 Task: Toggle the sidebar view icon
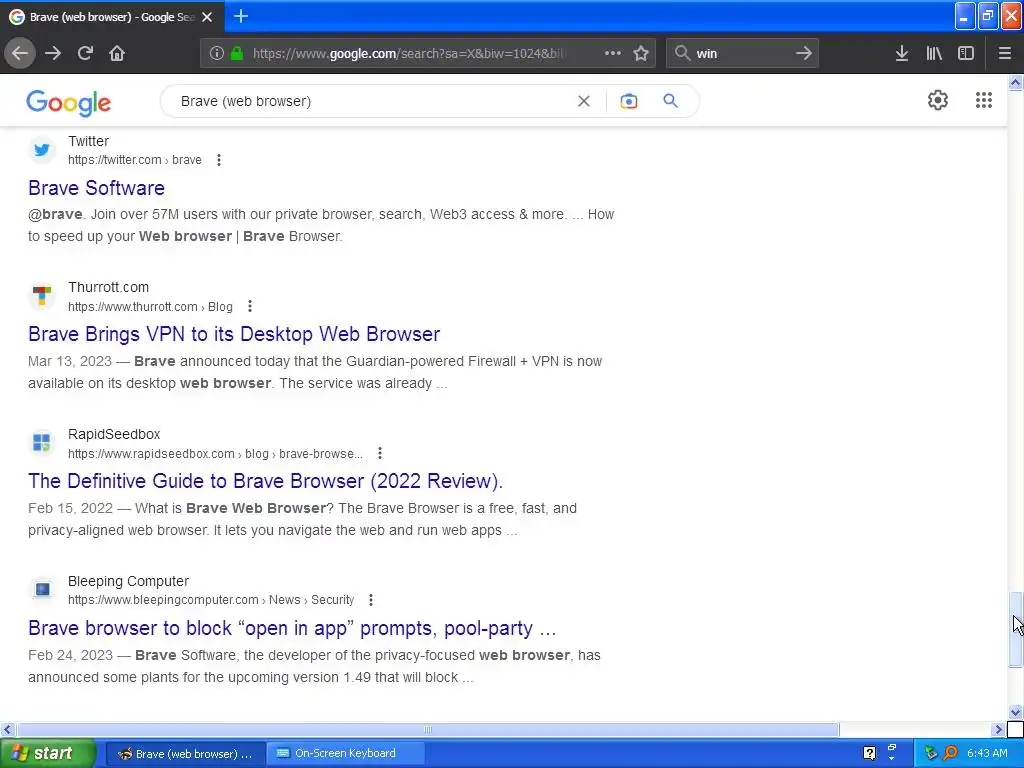click(x=966, y=53)
